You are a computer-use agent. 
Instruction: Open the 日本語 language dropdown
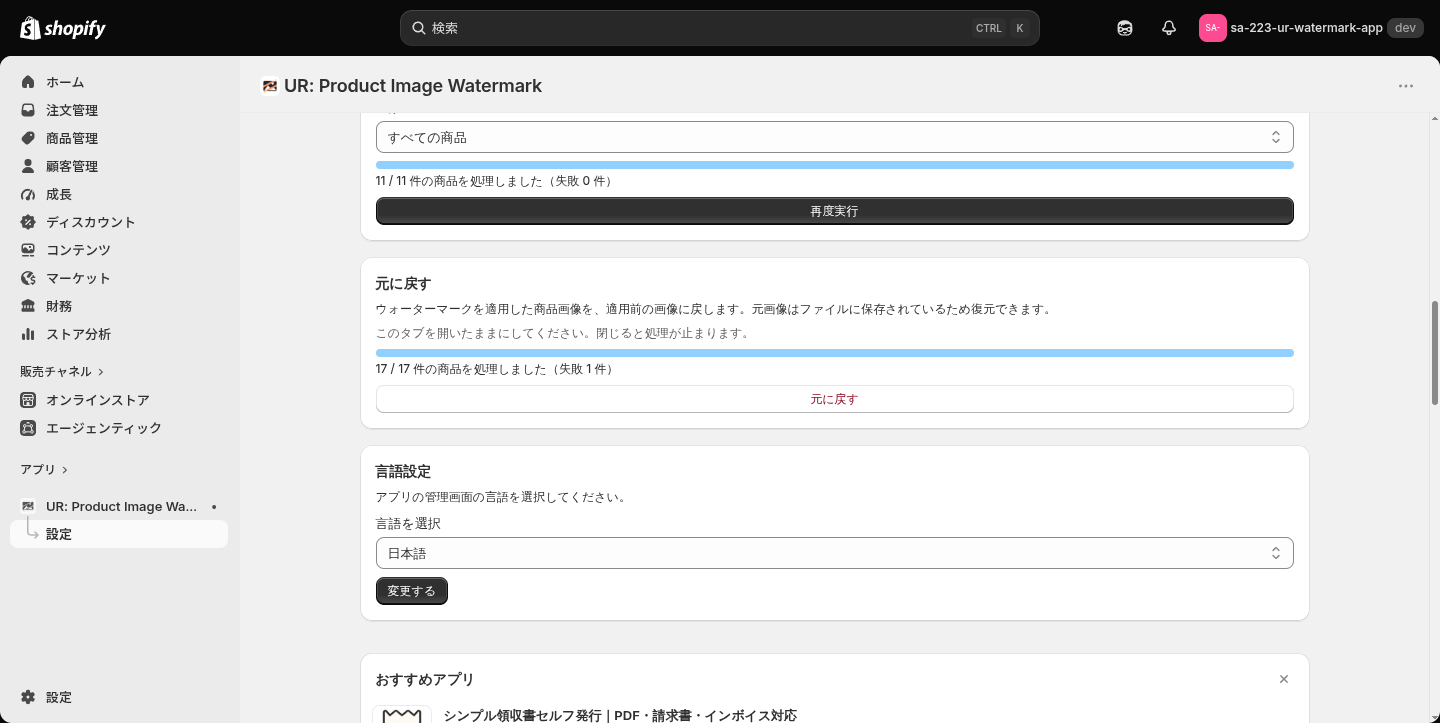pyautogui.click(x=834, y=553)
